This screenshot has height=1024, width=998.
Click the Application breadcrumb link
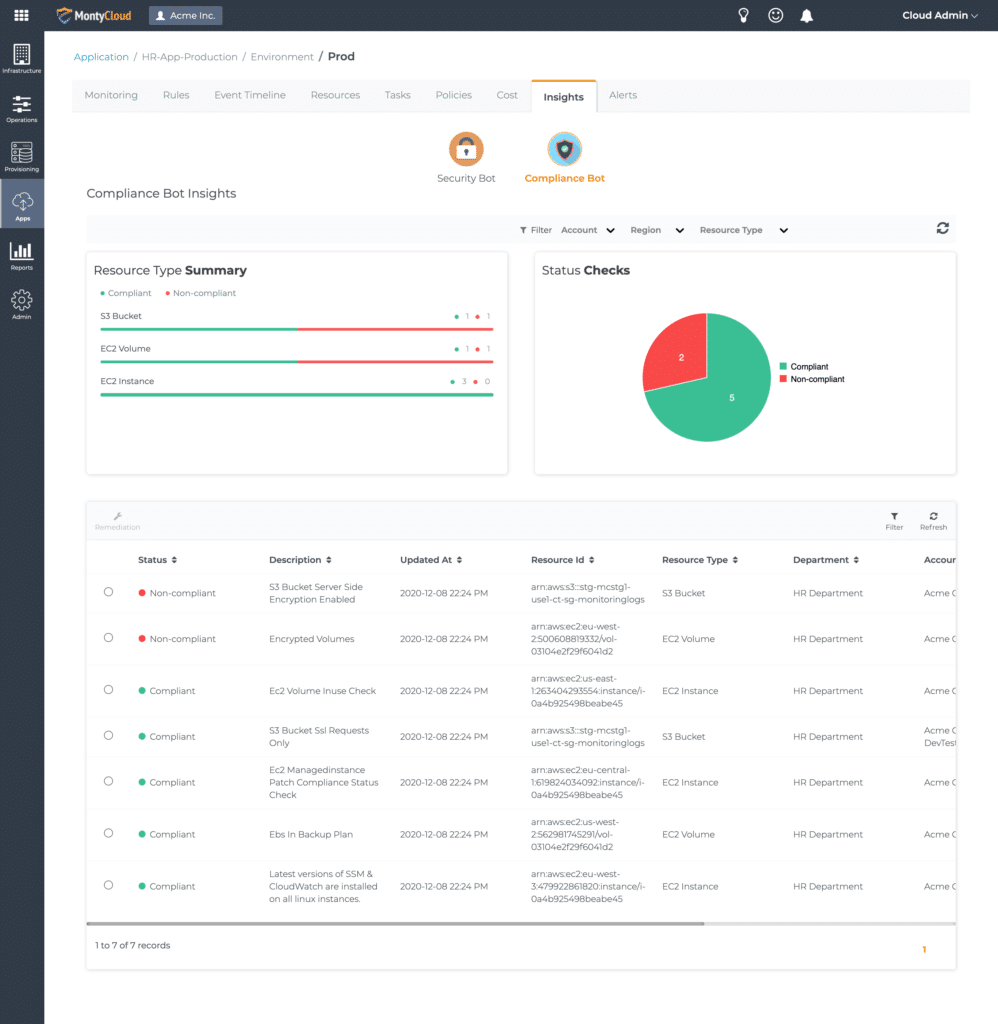point(101,57)
